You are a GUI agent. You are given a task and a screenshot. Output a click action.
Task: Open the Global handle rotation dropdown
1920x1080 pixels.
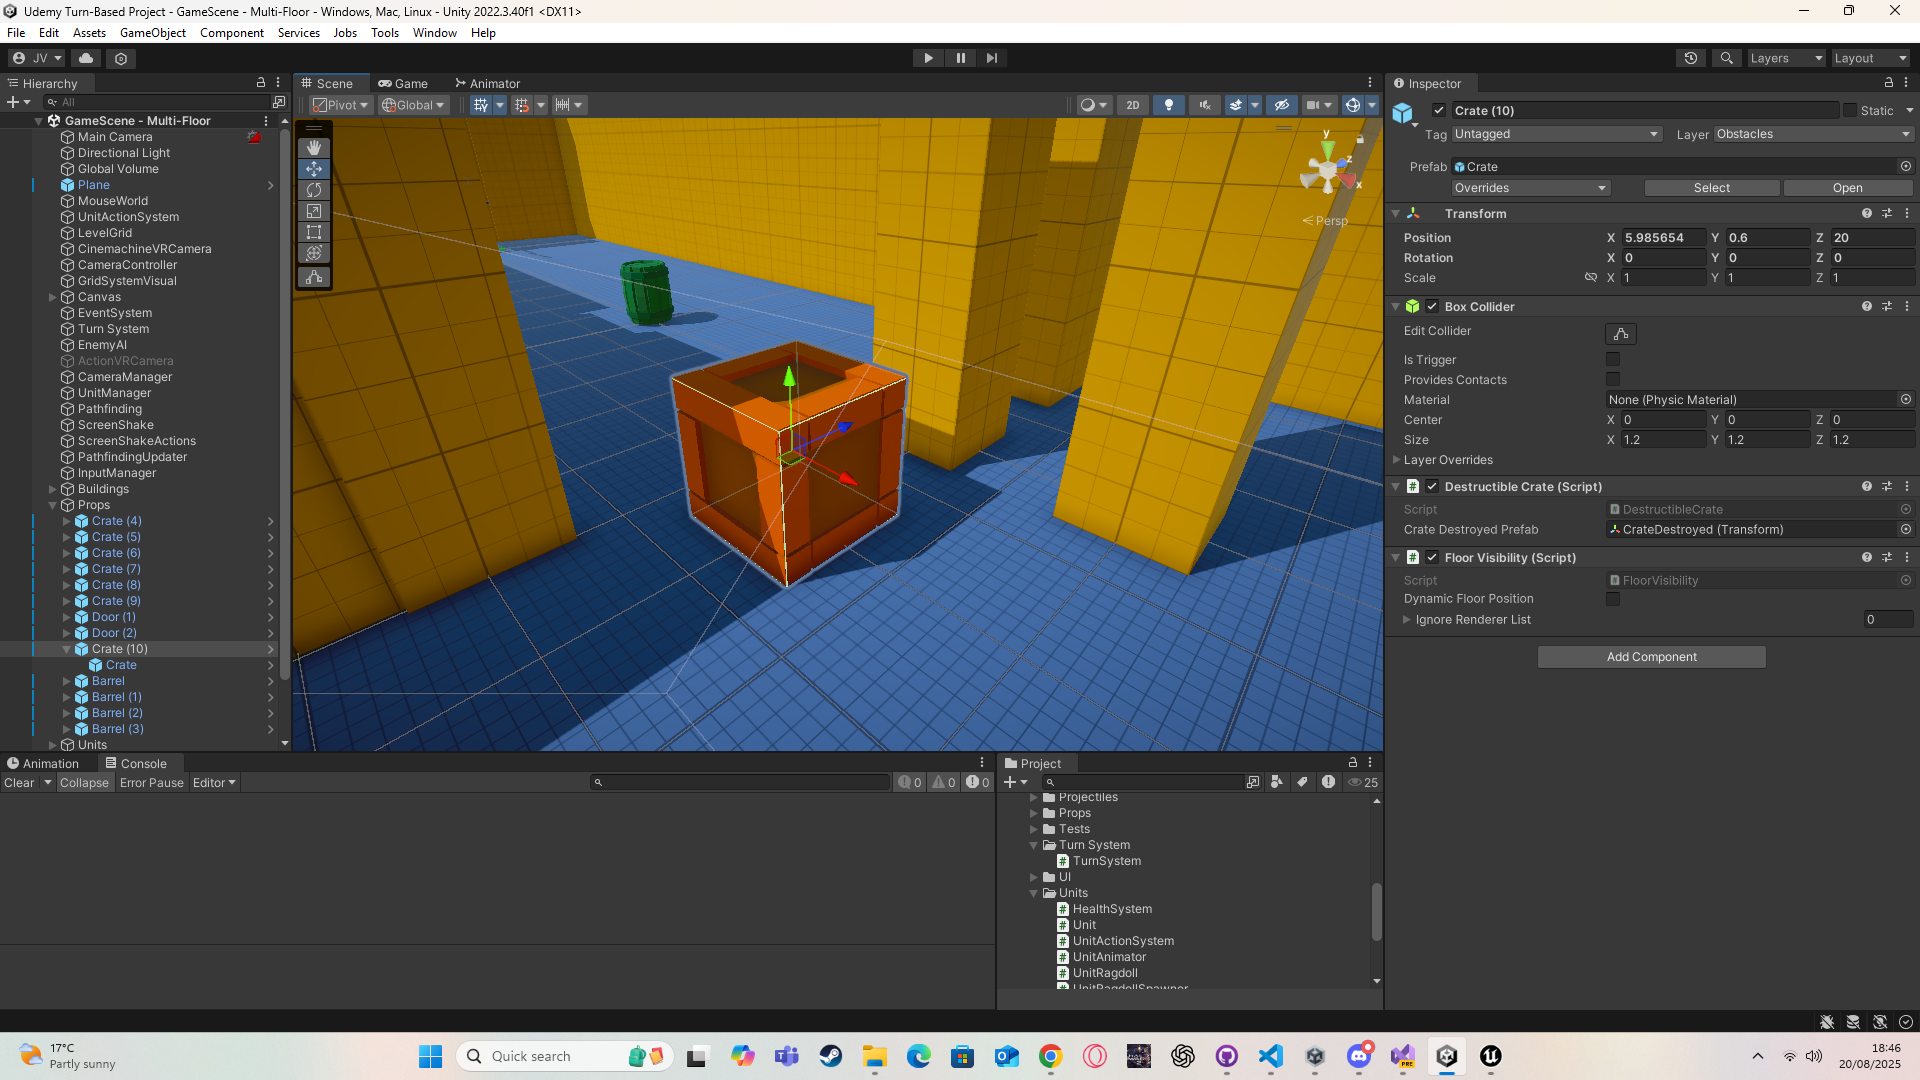pos(413,105)
